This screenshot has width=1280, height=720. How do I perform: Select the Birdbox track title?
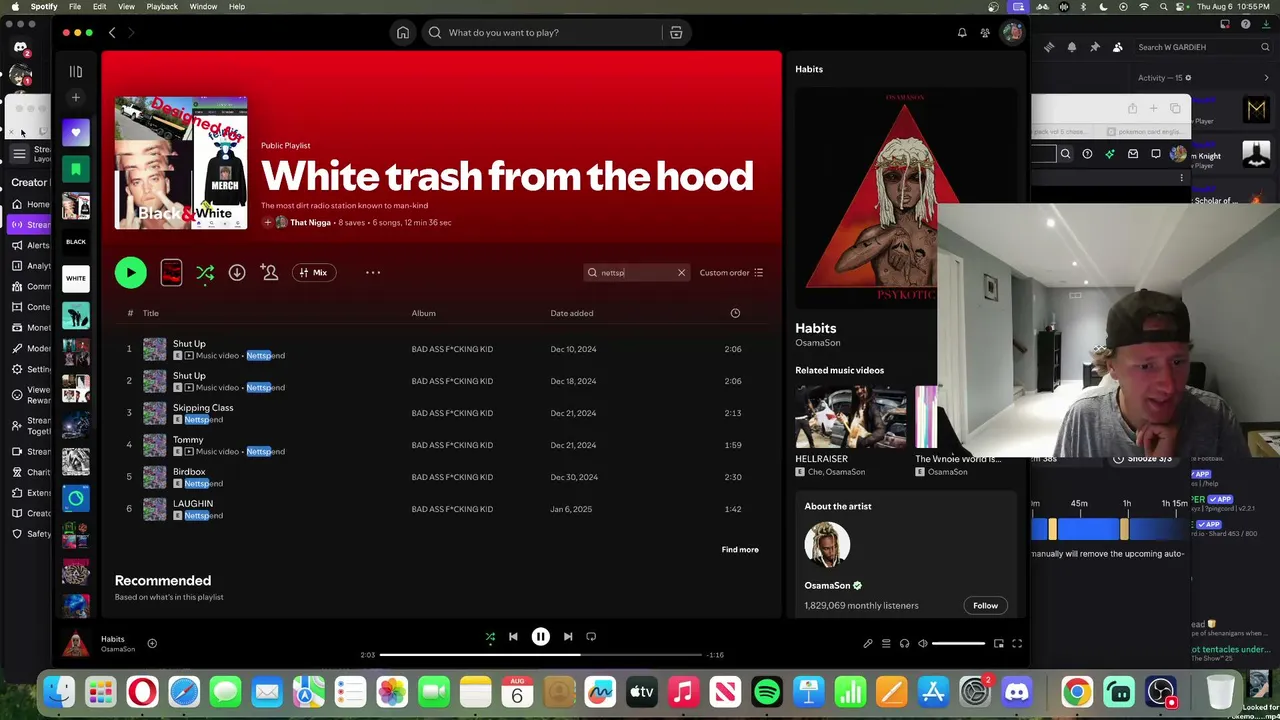[189, 472]
